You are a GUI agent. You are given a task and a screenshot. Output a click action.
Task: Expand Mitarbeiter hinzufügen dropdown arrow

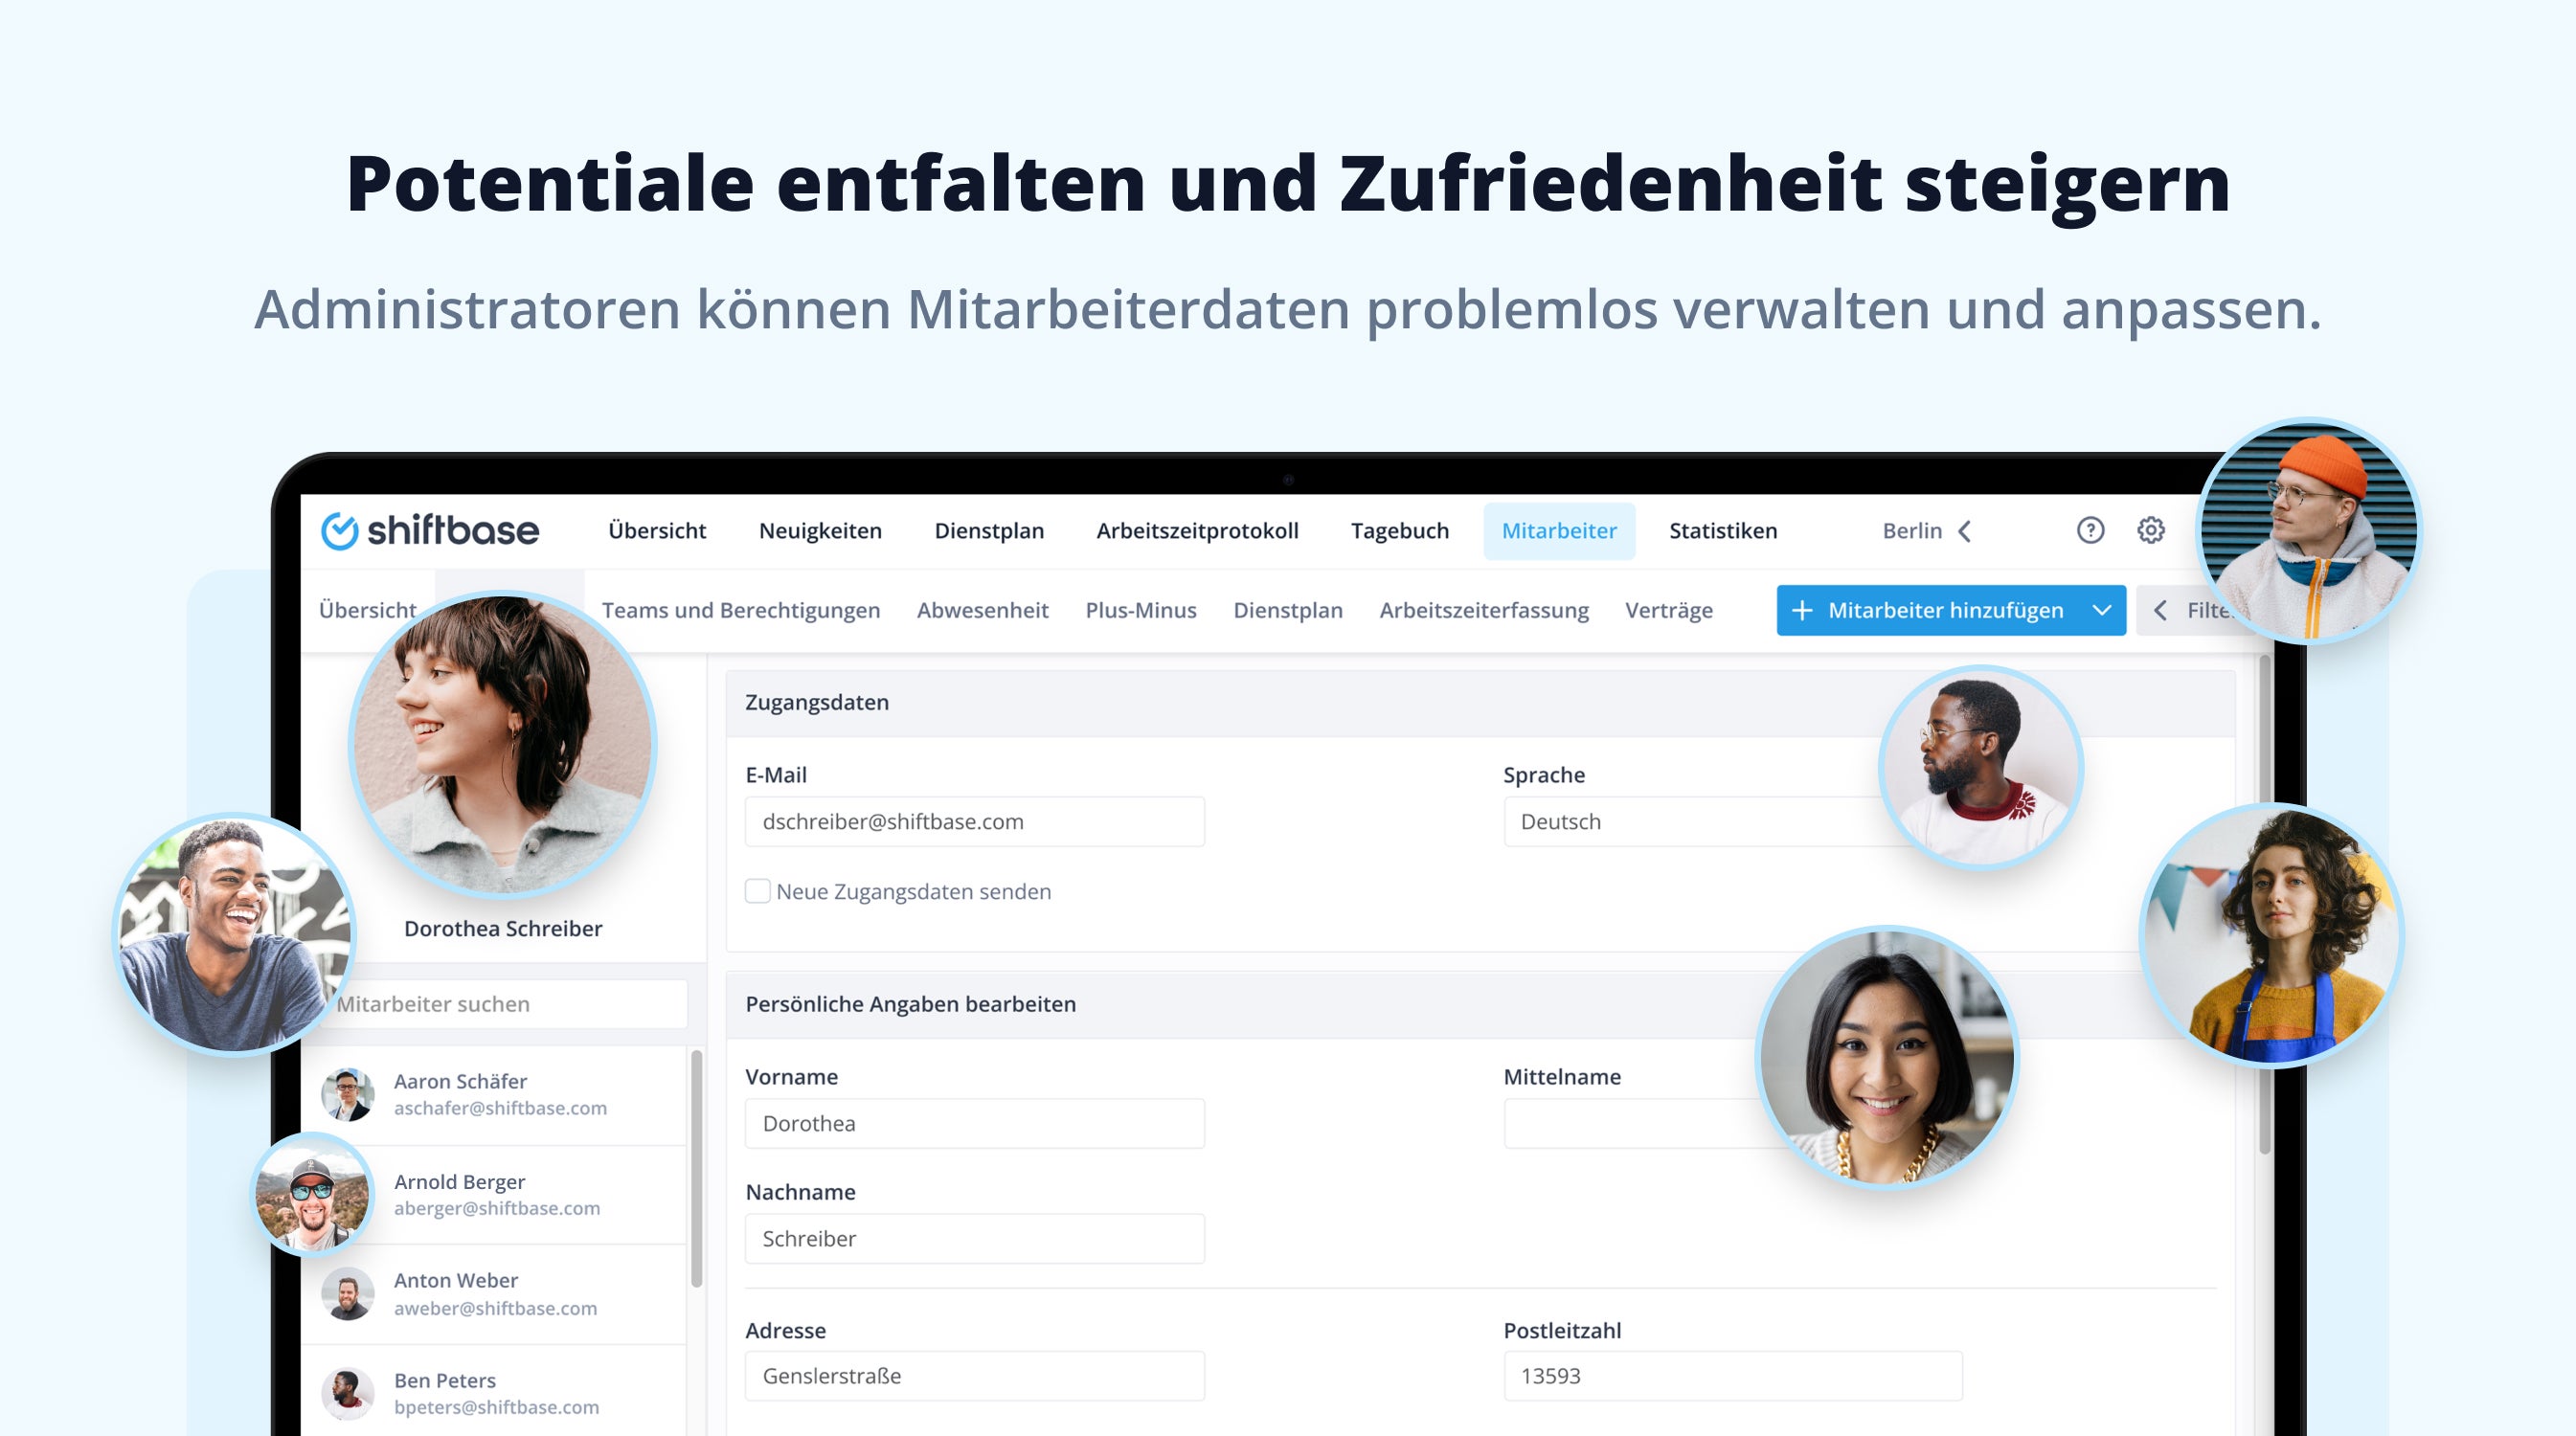2101,610
